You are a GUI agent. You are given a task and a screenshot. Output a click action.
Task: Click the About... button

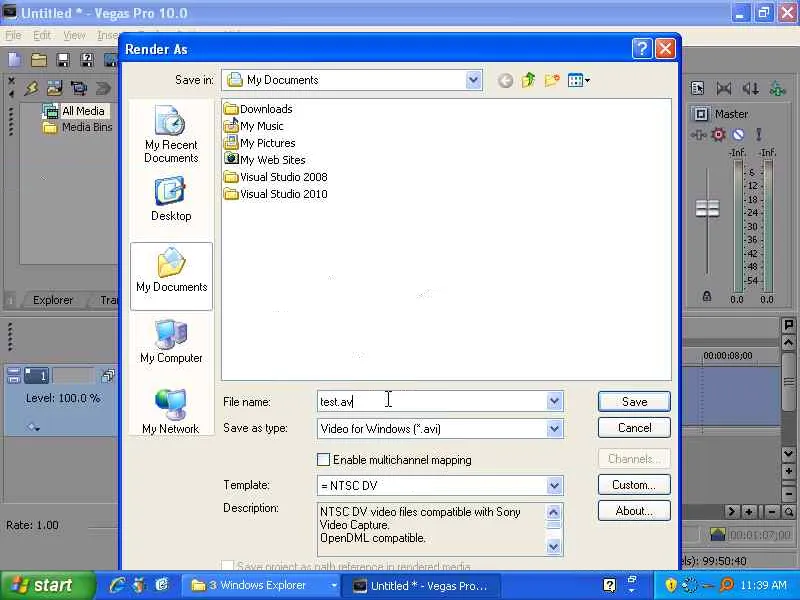(634, 511)
